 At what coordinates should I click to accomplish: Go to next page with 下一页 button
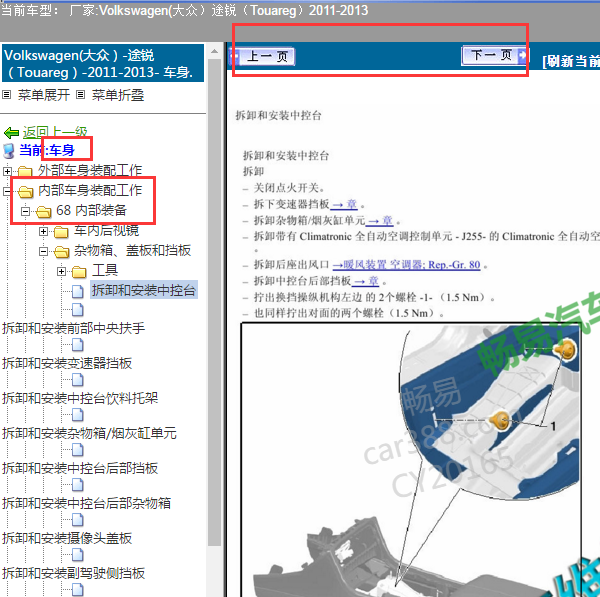pos(494,56)
